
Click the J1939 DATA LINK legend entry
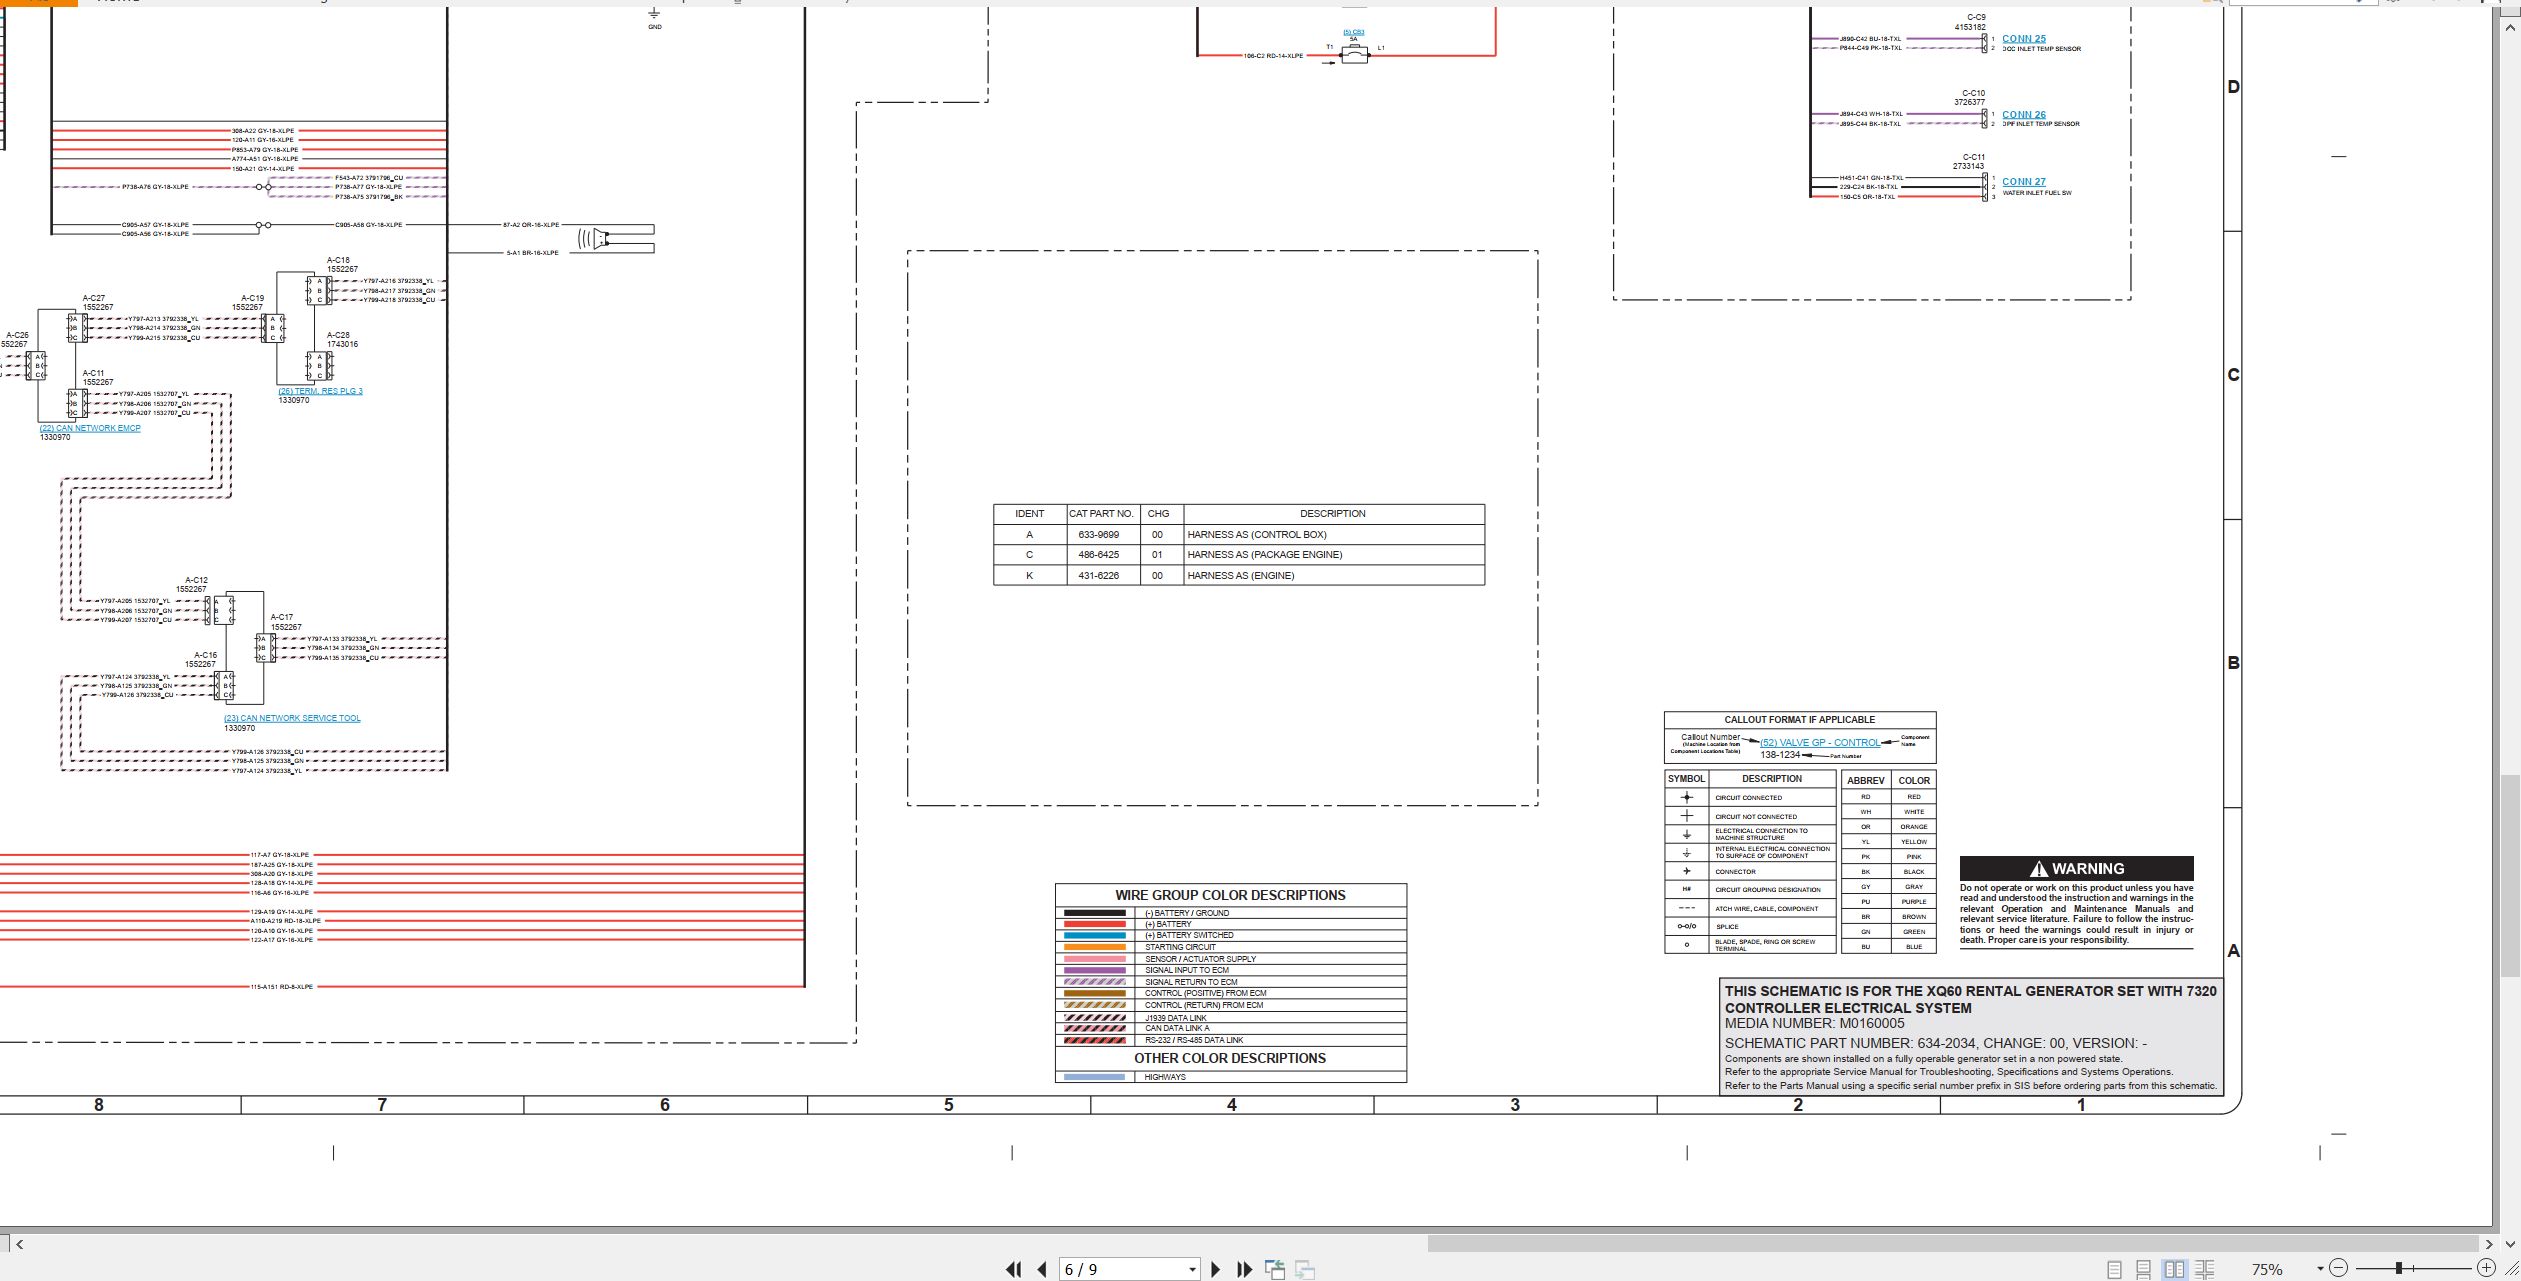(1230, 1018)
